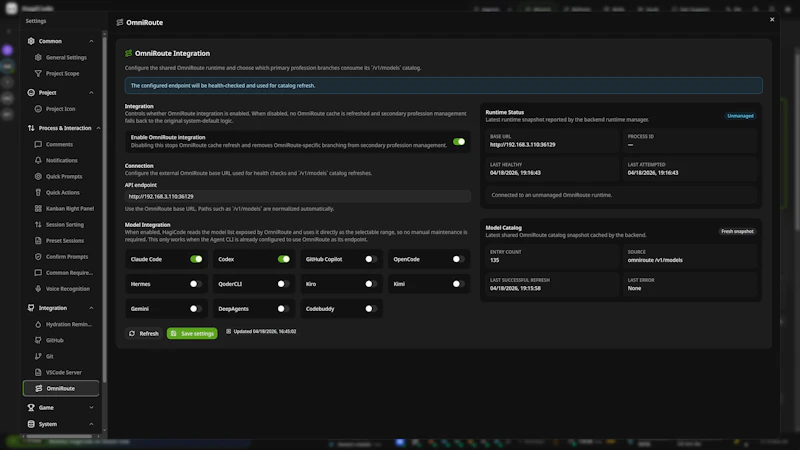800x450 pixels.
Task: Open Comments via its speech-bubble icon
Action: click(x=38, y=144)
